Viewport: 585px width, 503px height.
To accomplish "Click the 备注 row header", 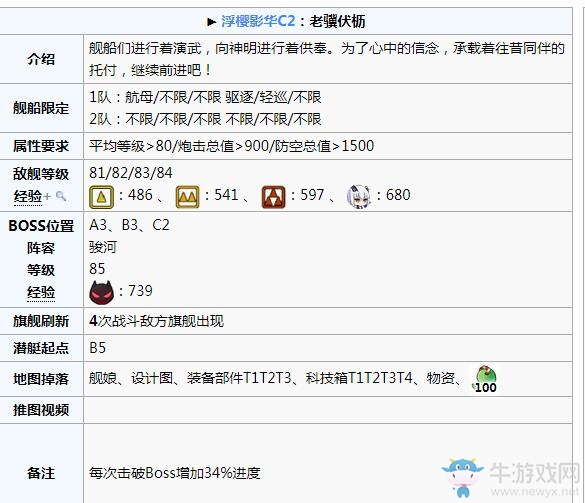I will pos(41,473).
